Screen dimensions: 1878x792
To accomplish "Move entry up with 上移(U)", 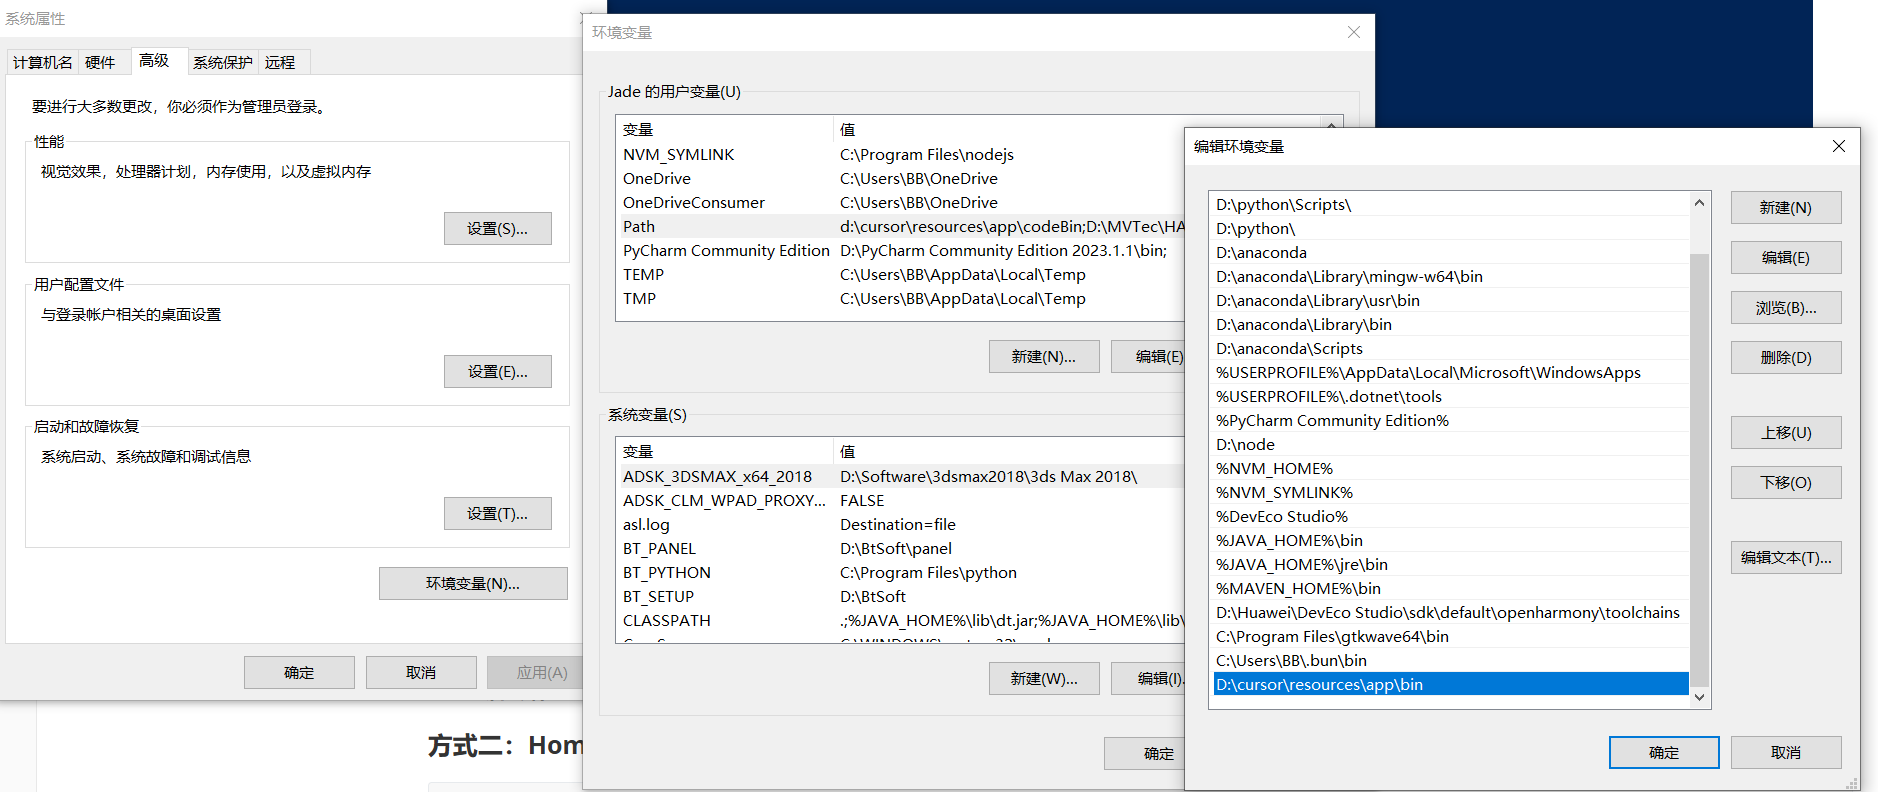I will point(1785,433).
